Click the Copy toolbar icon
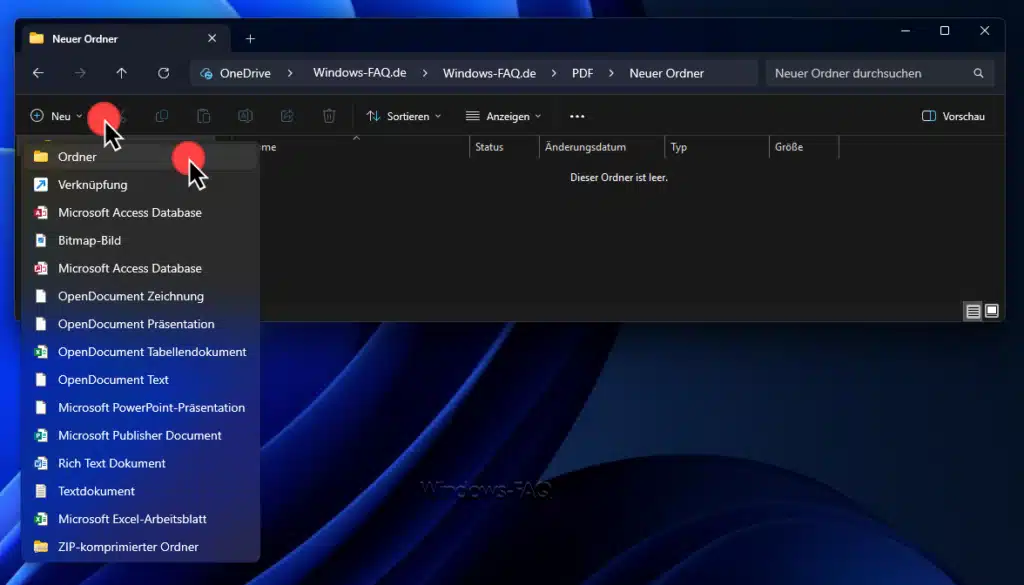1024x585 pixels. click(161, 116)
